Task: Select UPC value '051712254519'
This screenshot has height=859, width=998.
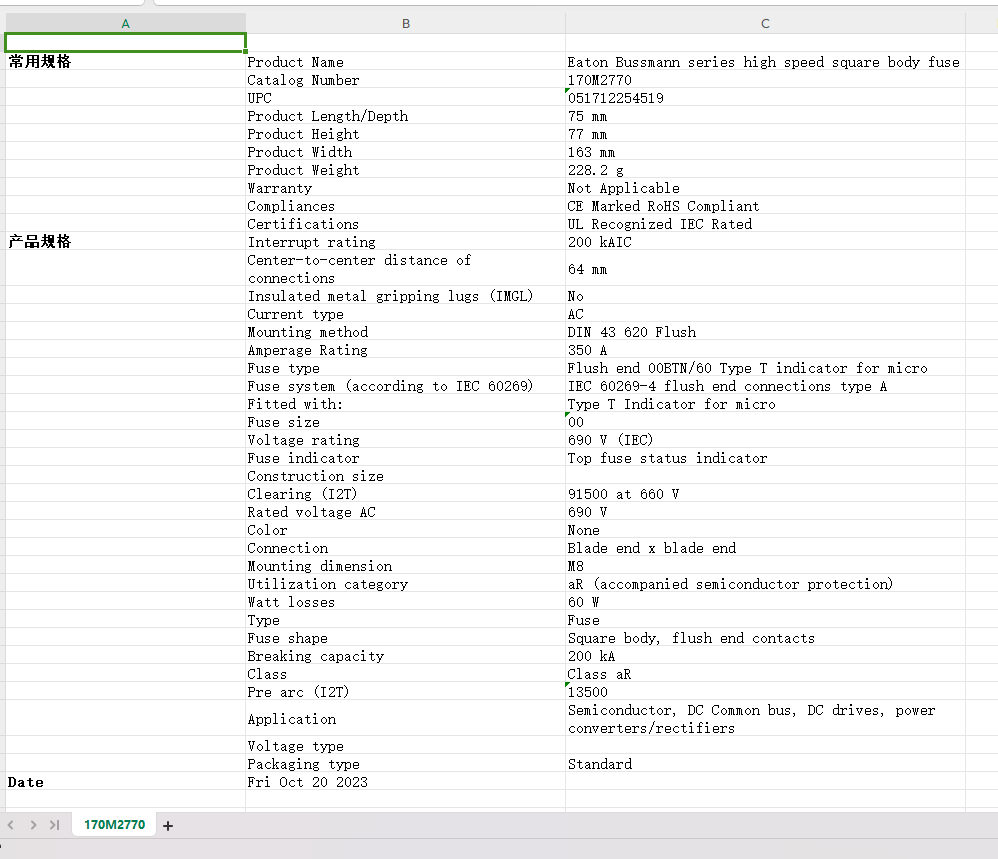Action: tap(765, 97)
